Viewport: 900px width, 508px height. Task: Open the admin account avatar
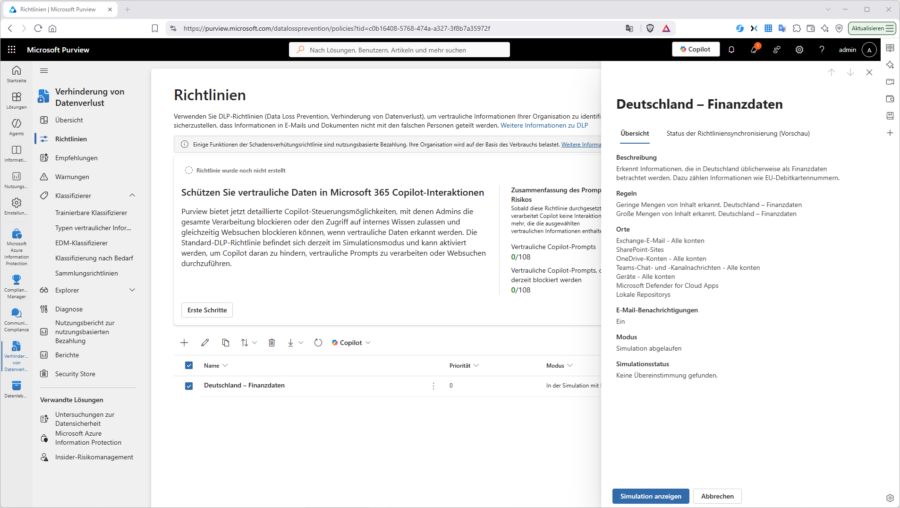tap(869, 50)
